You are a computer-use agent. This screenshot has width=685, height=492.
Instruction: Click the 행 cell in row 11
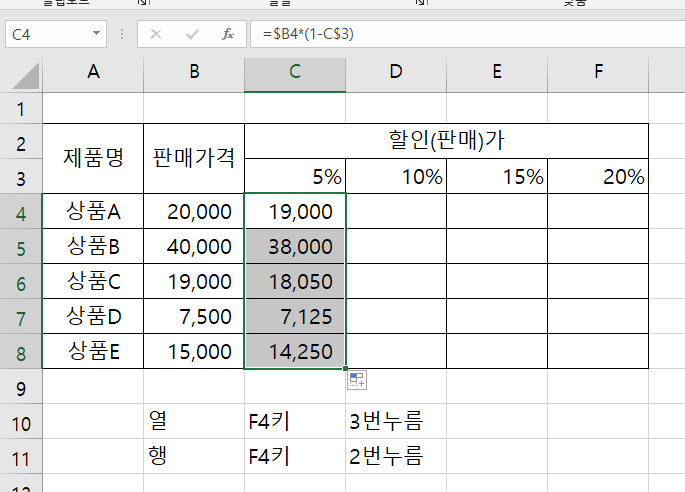(x=194, y=456)
